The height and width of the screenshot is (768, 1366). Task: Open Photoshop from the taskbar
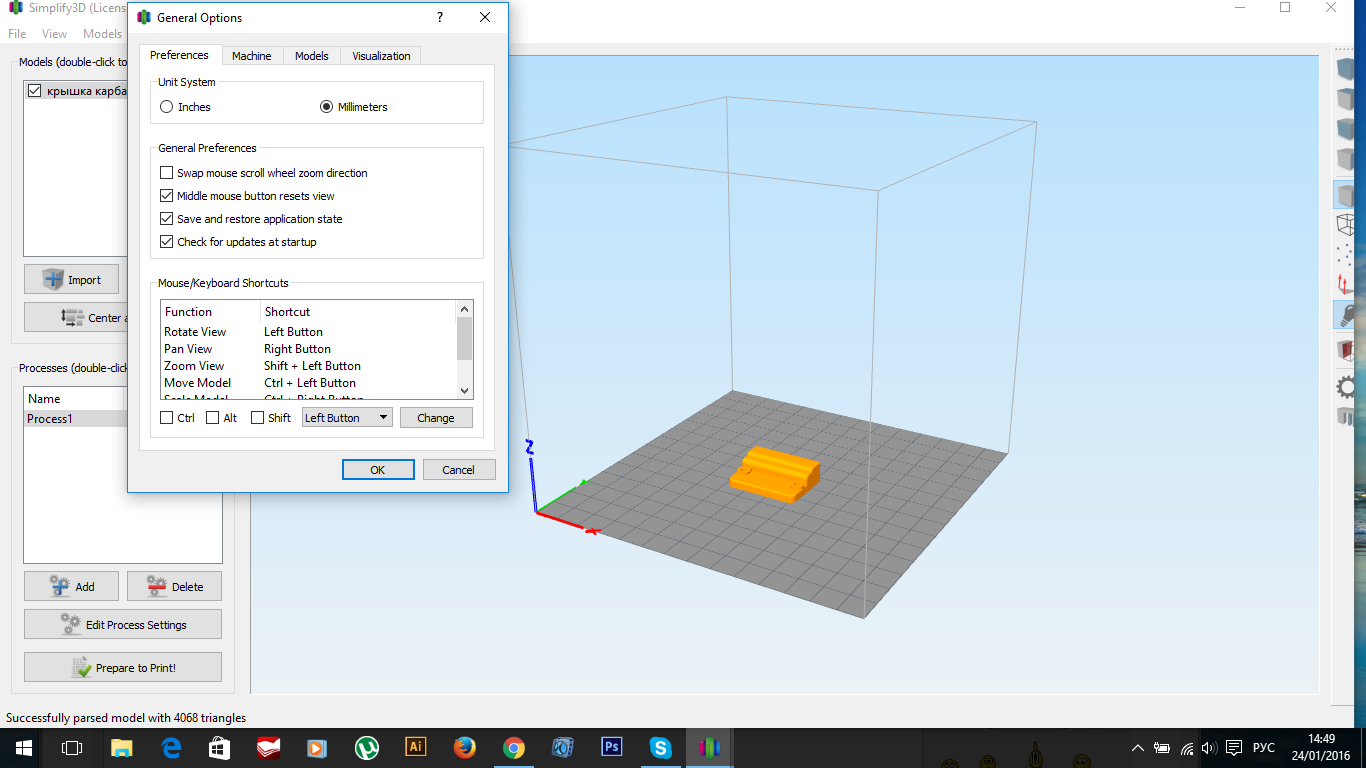point(611,747)
